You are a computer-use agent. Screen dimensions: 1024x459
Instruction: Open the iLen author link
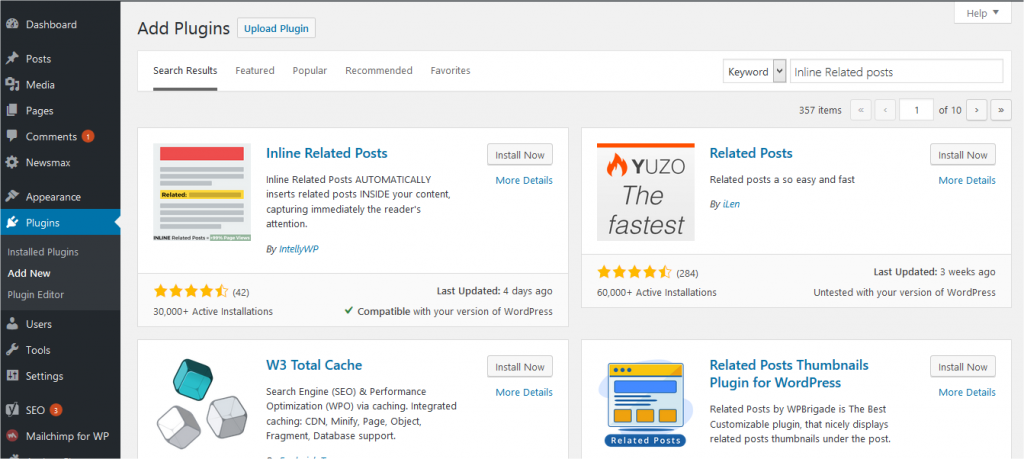pyautogui.click(x=731, y=204)
